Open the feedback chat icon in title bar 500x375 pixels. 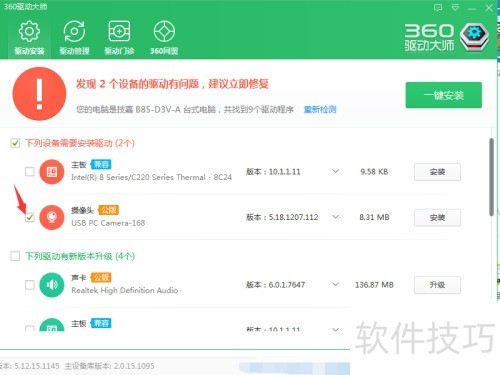click(x=438, y=7)
